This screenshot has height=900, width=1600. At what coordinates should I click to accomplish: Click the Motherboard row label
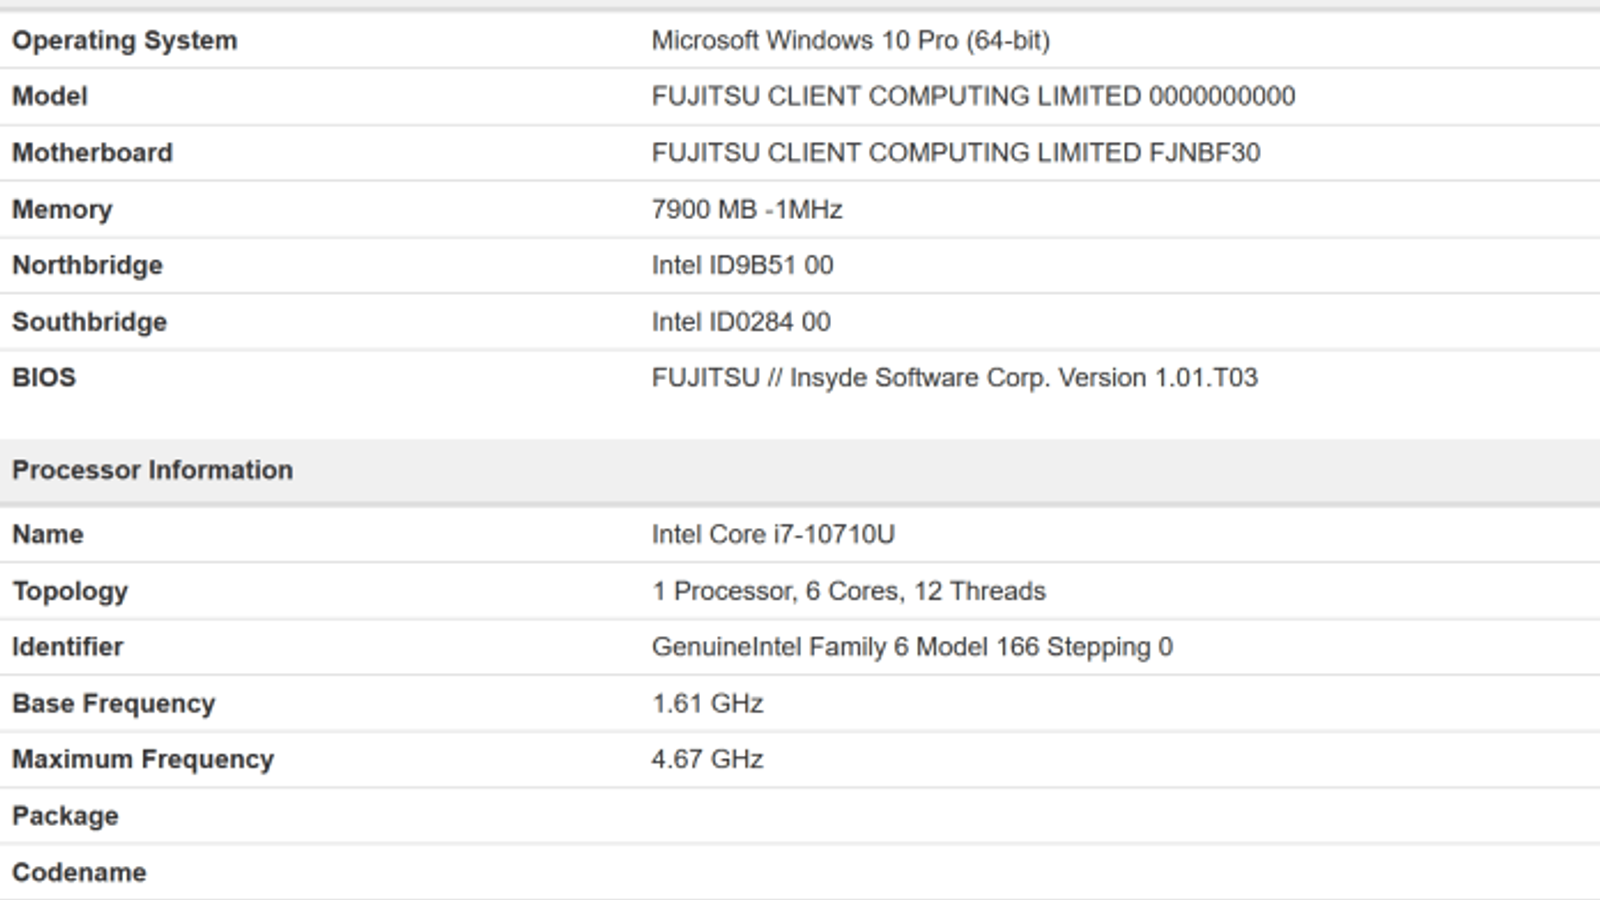(92, 153)
